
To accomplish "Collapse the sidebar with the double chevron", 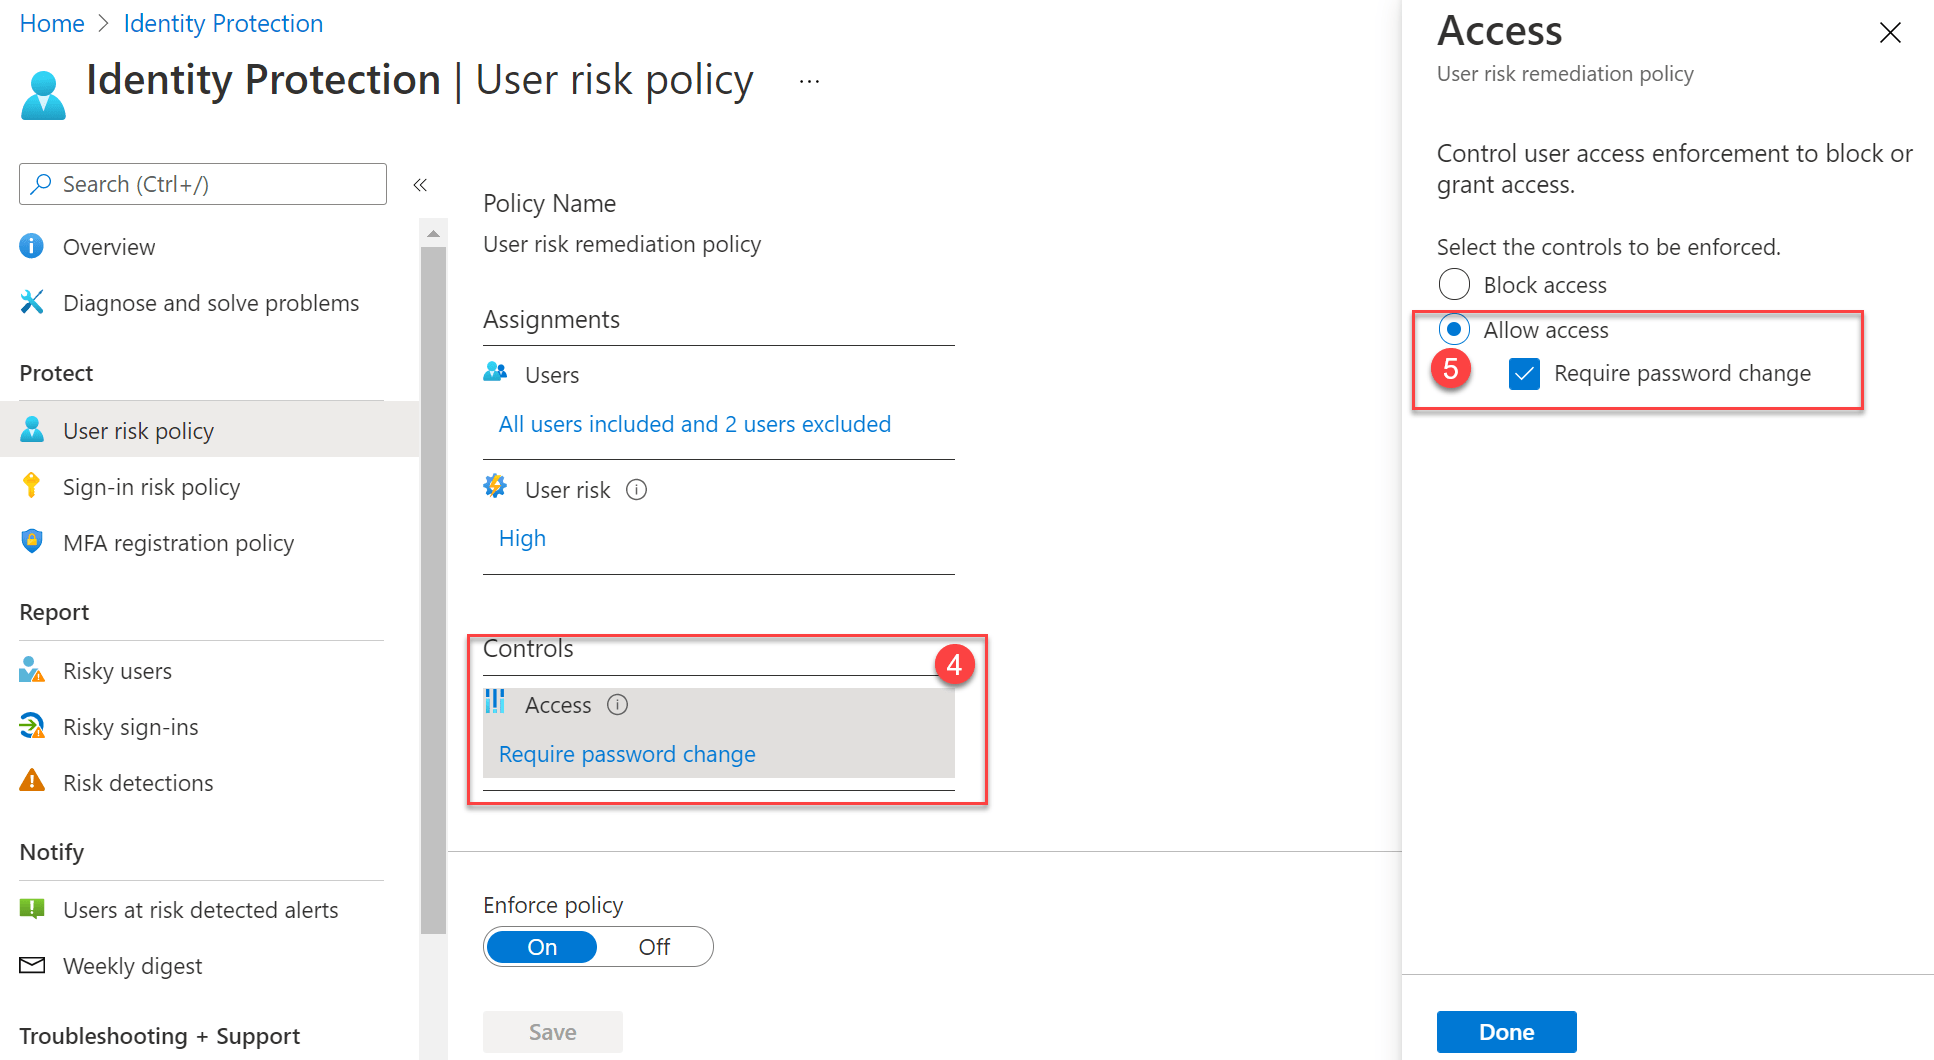I will click(420, 184).
